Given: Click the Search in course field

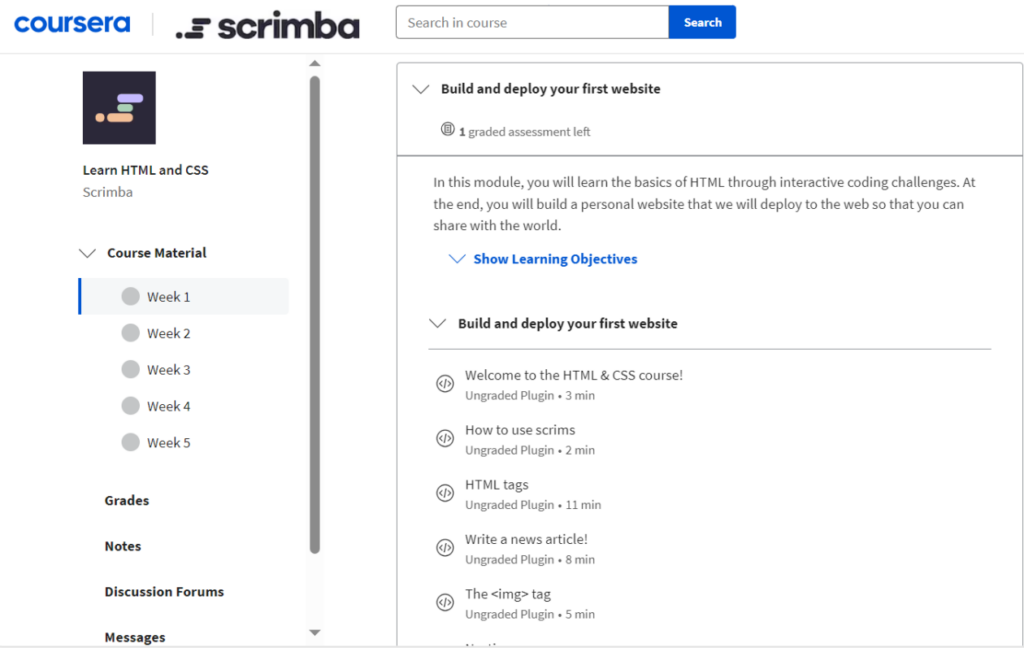Looking at the screenshot, I should tap(532, 22).
